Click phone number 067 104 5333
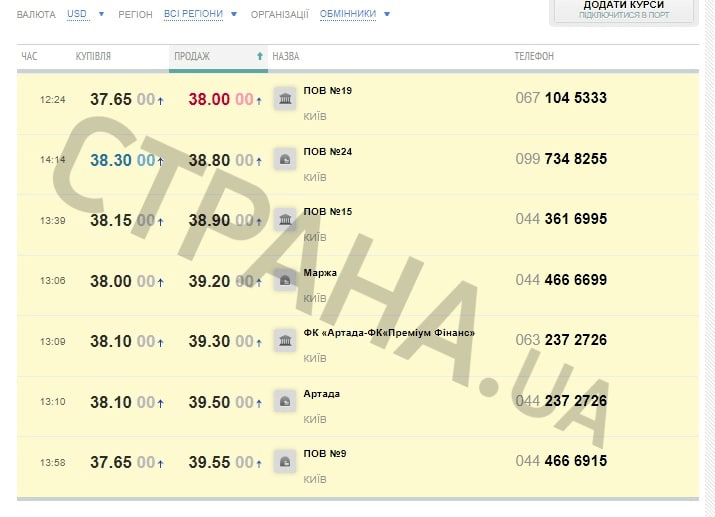This screenshot has height=517, width=715. (x=561, y=98)
